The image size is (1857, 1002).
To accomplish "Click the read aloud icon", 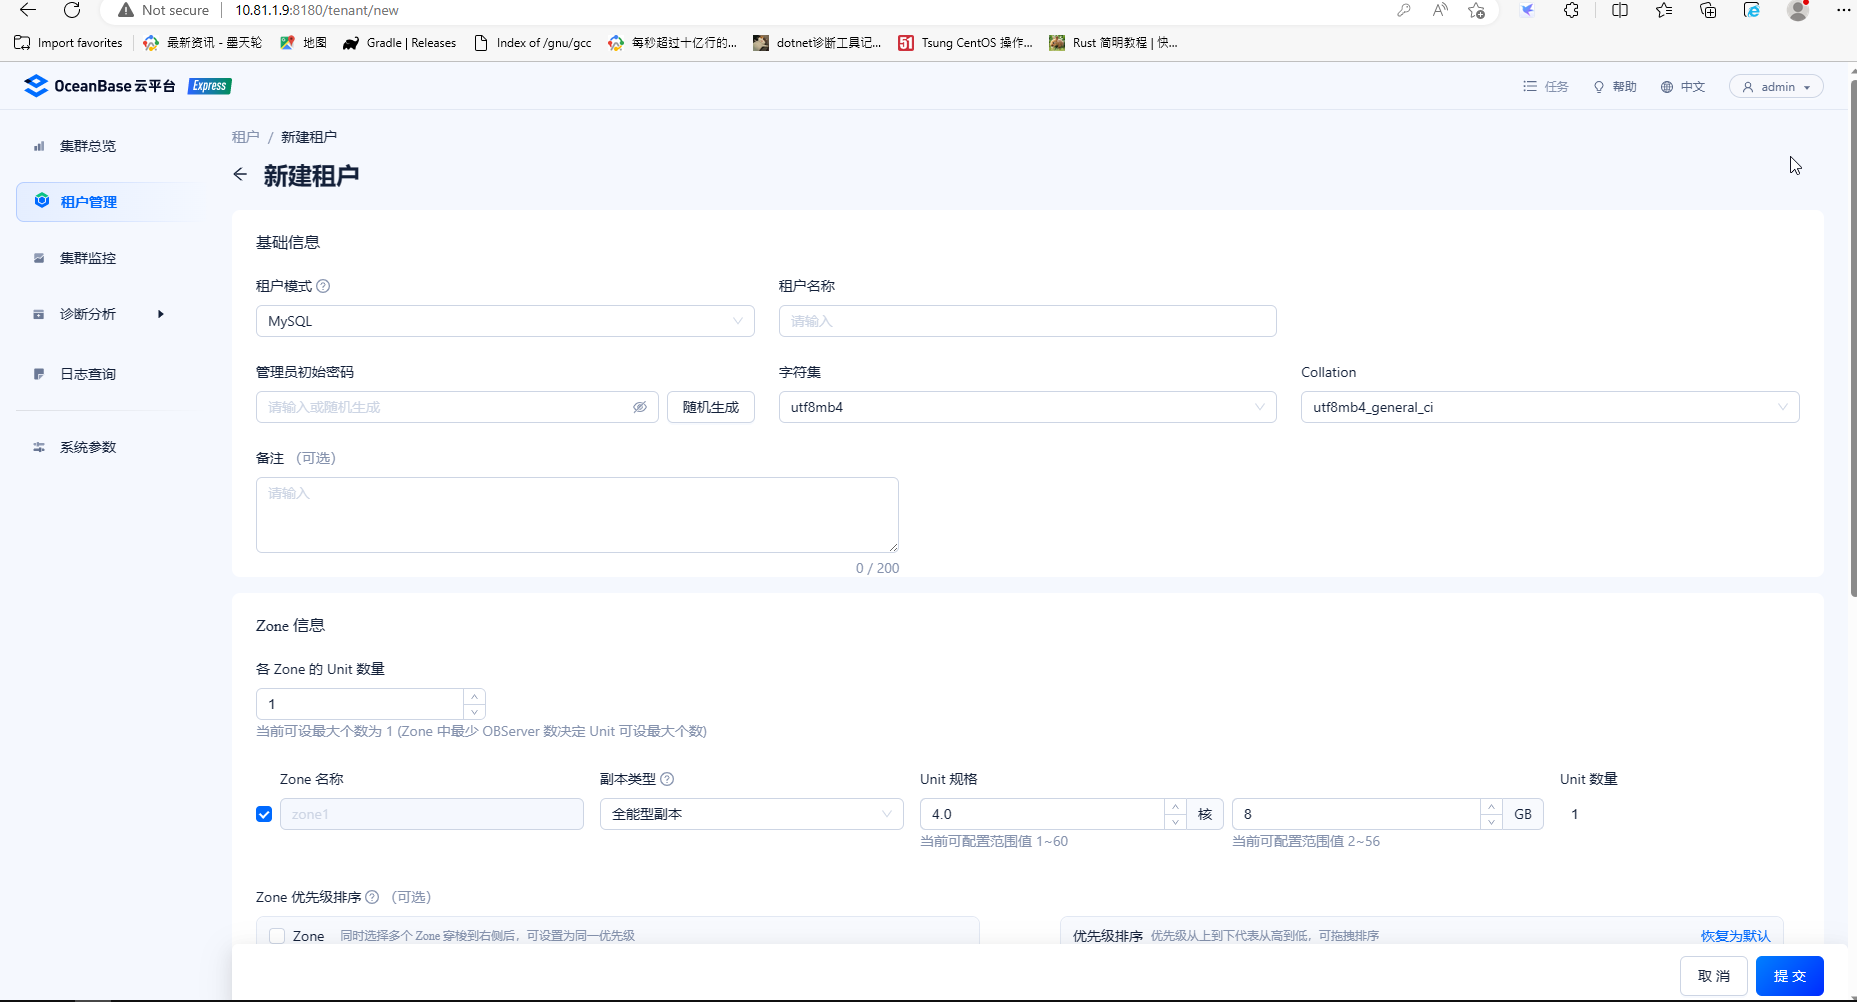I will (1440, 10).
